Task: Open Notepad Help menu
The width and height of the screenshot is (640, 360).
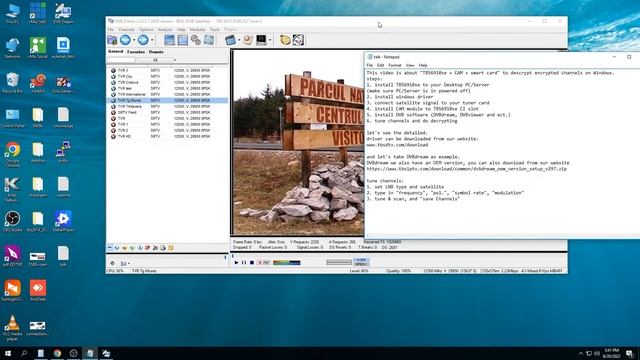Action: point(423,65)
